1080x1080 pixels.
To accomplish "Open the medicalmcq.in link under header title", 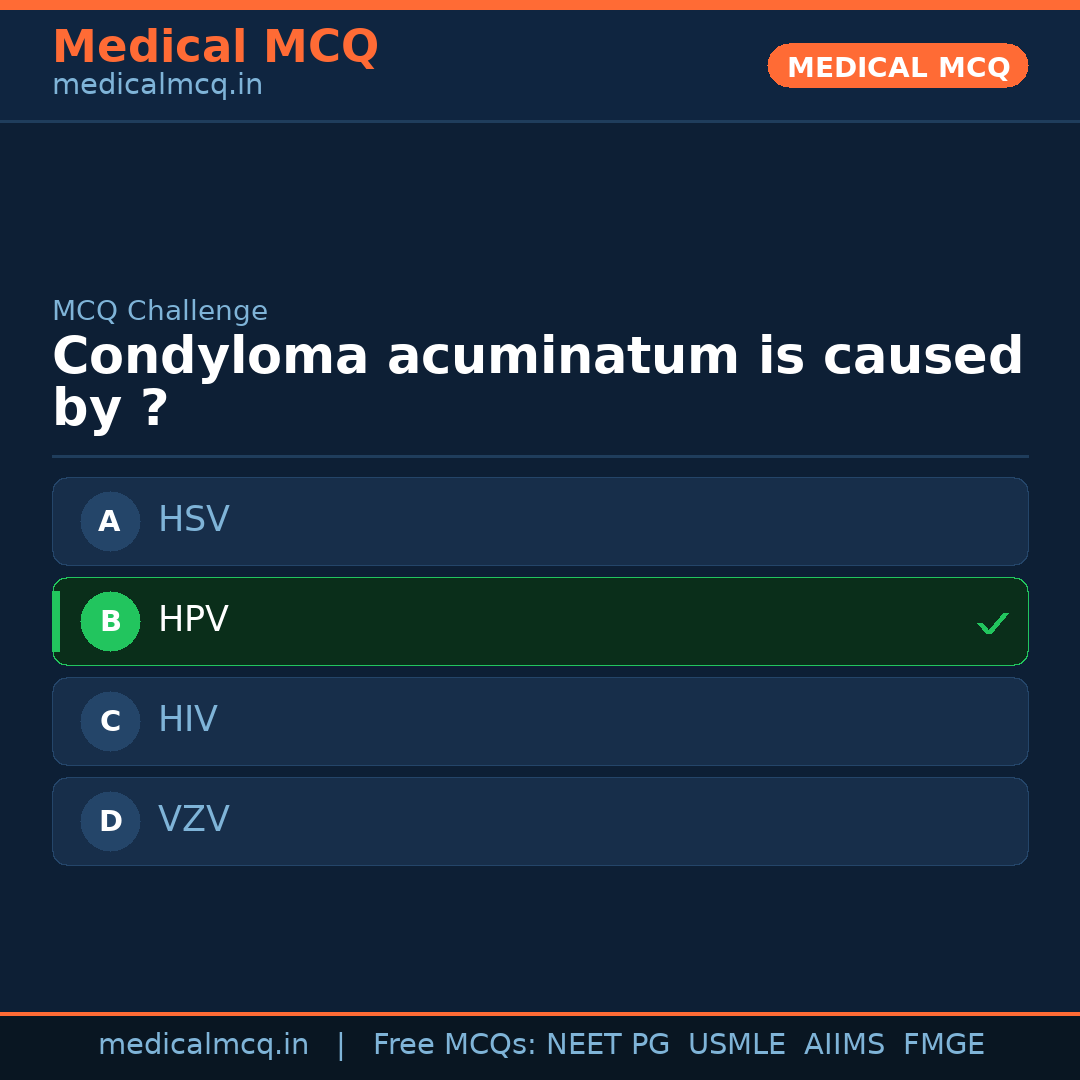I will coord(157,86).
